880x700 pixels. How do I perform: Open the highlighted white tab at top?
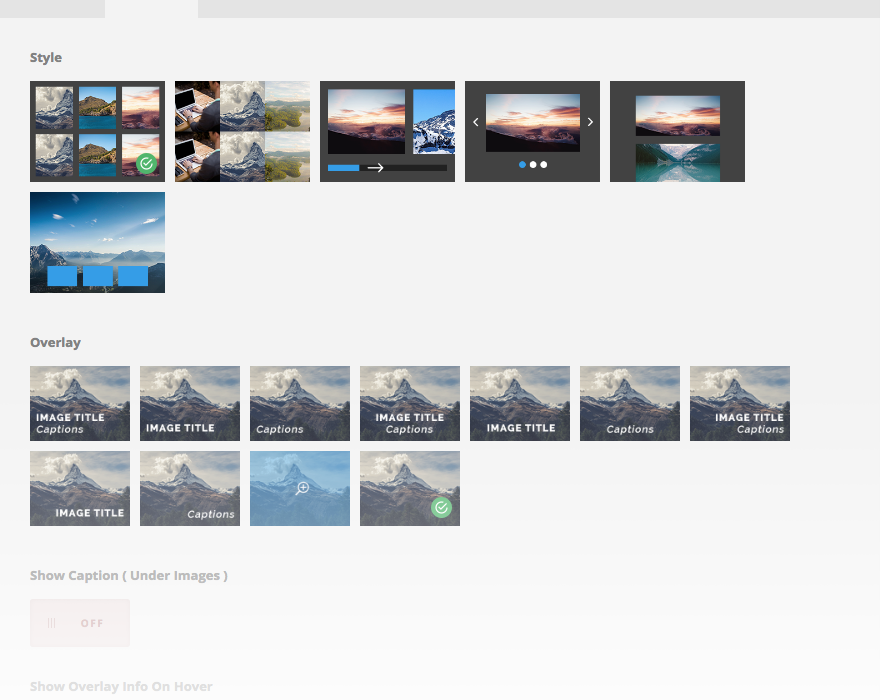(152, 9)
